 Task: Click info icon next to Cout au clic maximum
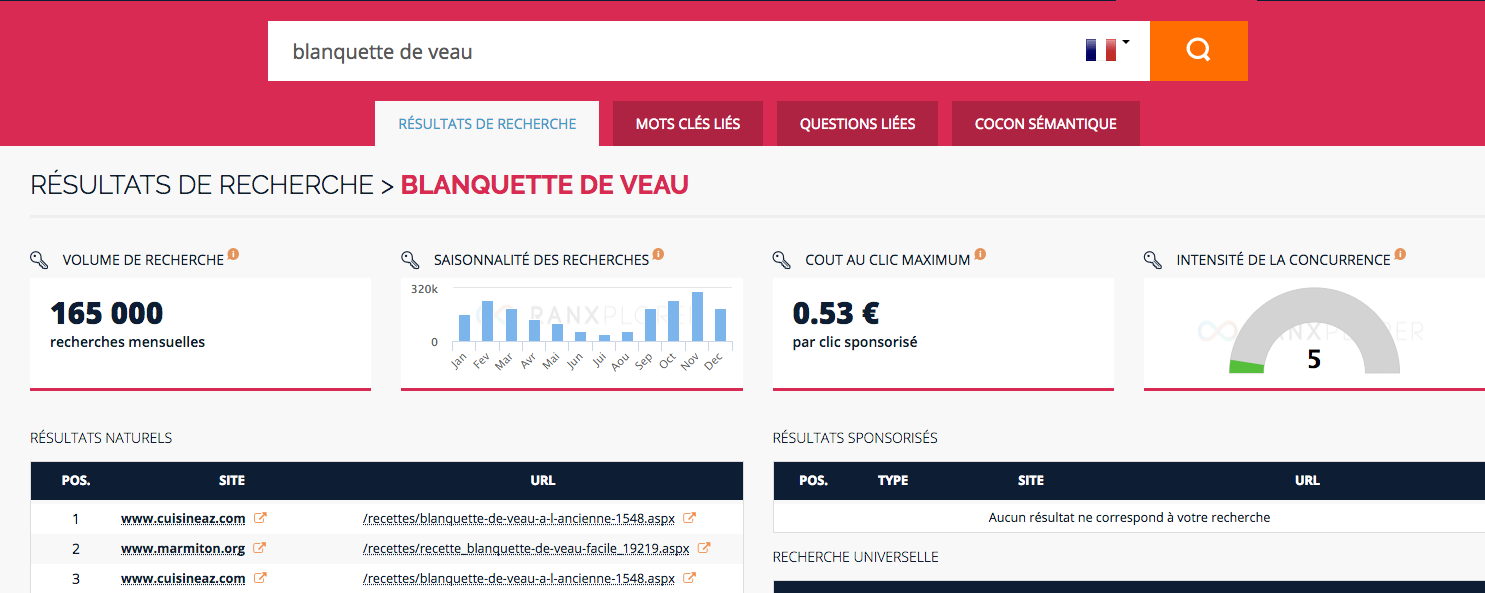[980, 255]
